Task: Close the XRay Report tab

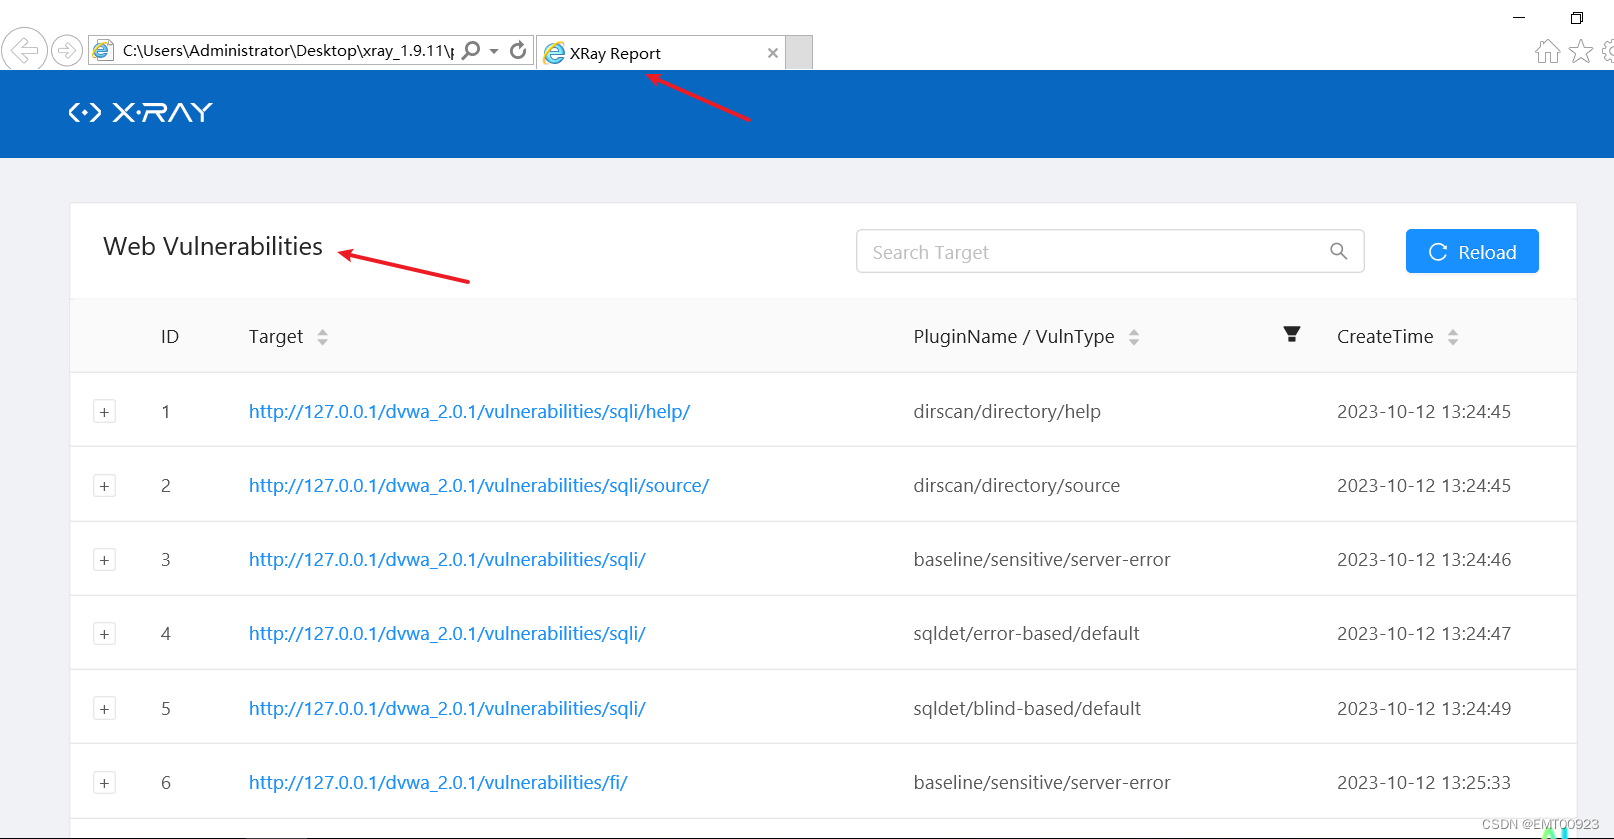Action: point(773,53)
